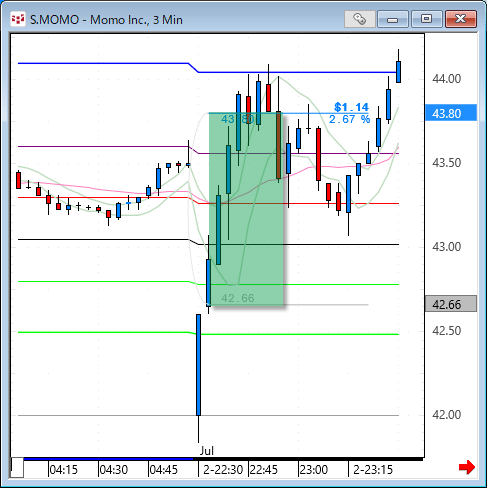
Task: Click the blue horizontal scrollbar thumb
Action: tap(108, 459)
